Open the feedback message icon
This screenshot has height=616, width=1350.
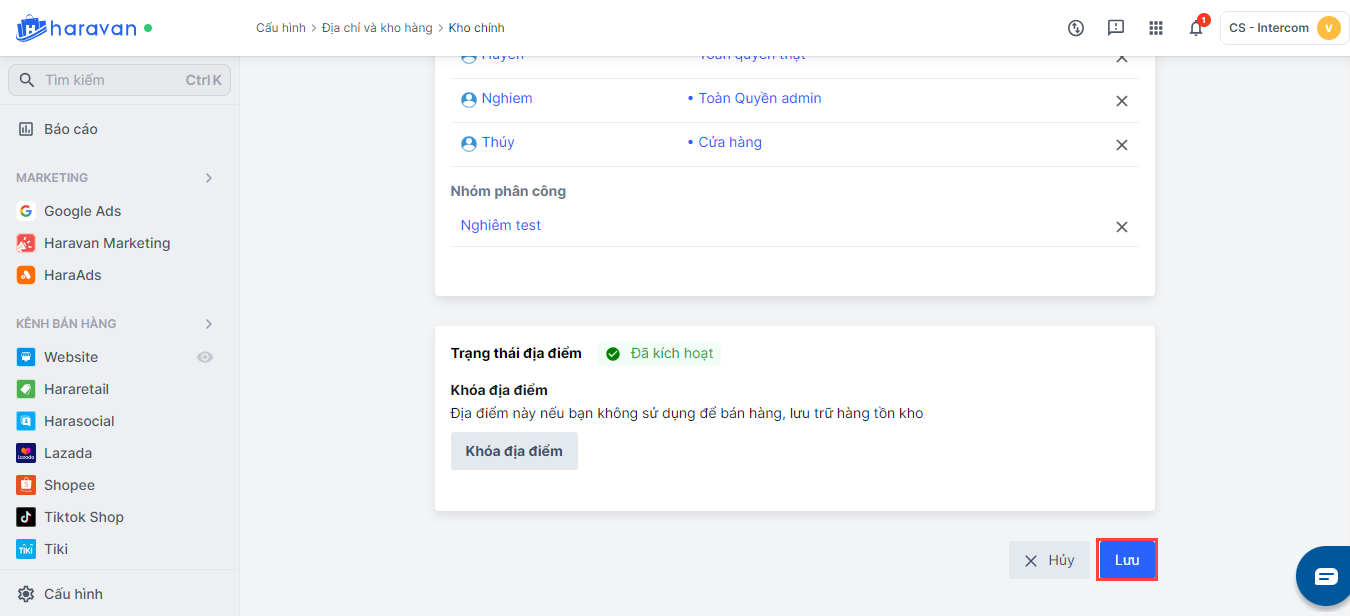[1116, 28]
